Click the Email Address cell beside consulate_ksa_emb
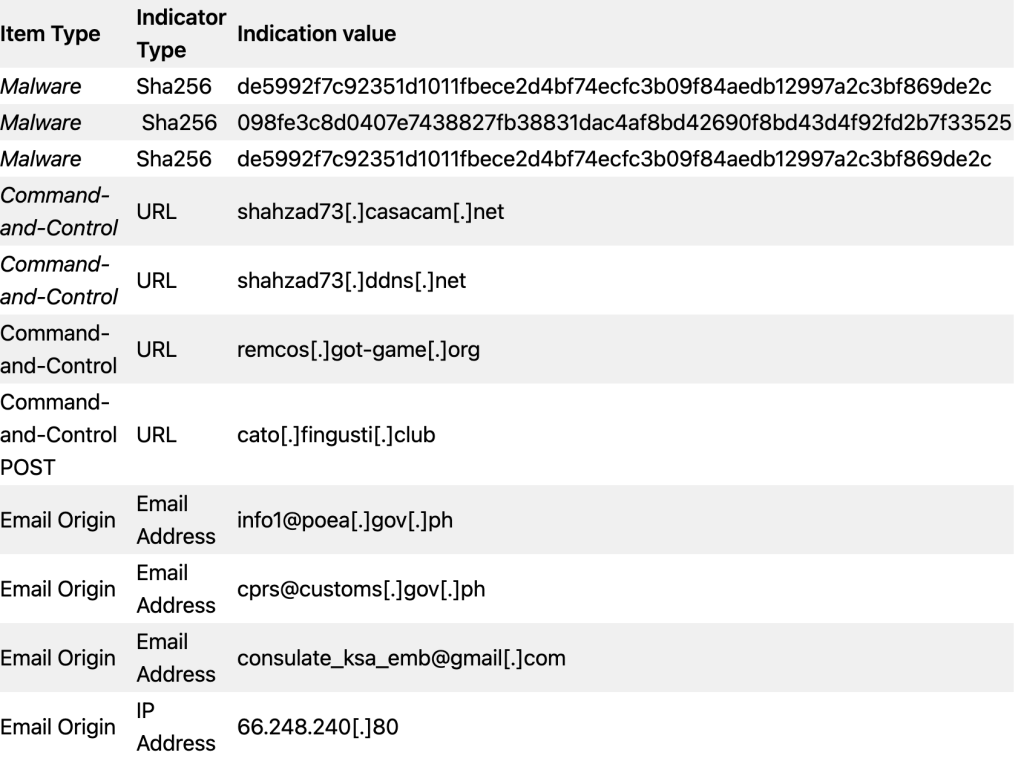 coord(176,658)
